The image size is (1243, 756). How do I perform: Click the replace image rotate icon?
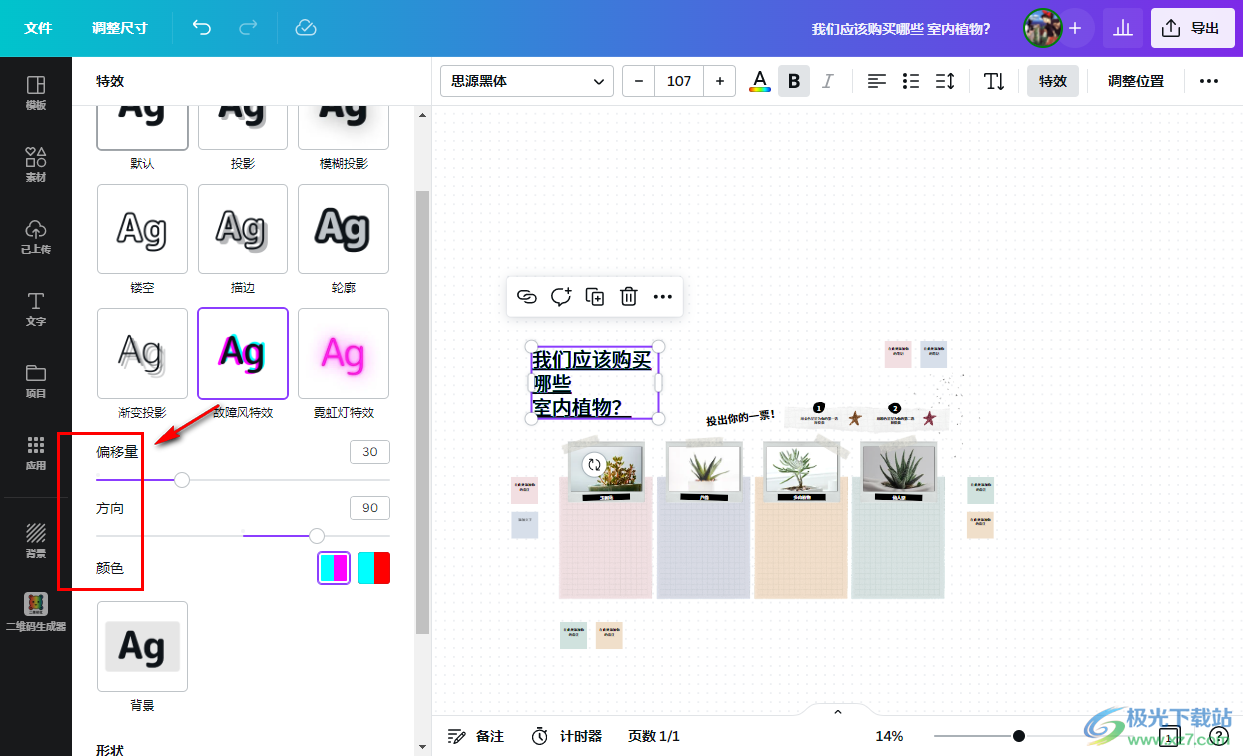[594, 464]
